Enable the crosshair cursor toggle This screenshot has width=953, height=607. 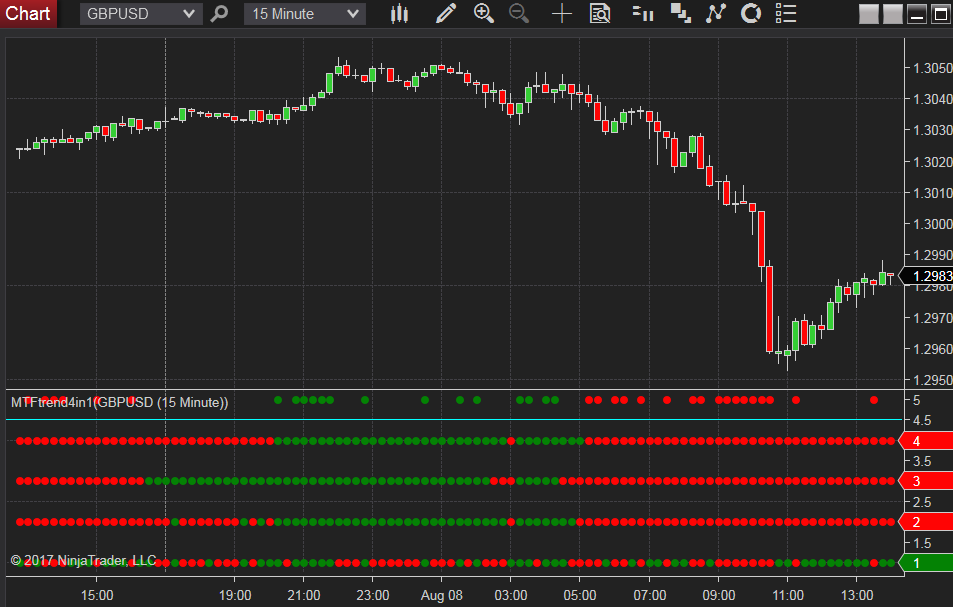(x=561, y=14)
